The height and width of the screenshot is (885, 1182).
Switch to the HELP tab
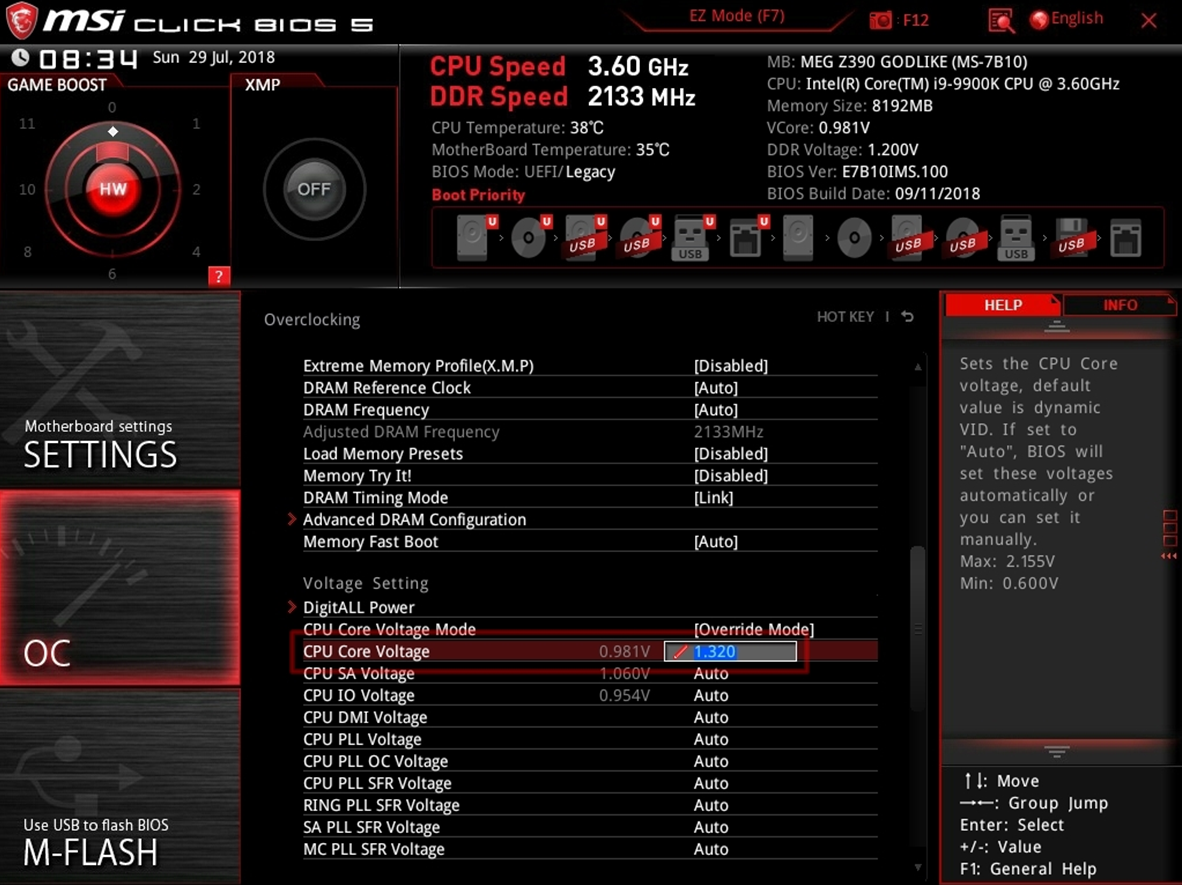tap(1003, 305)
